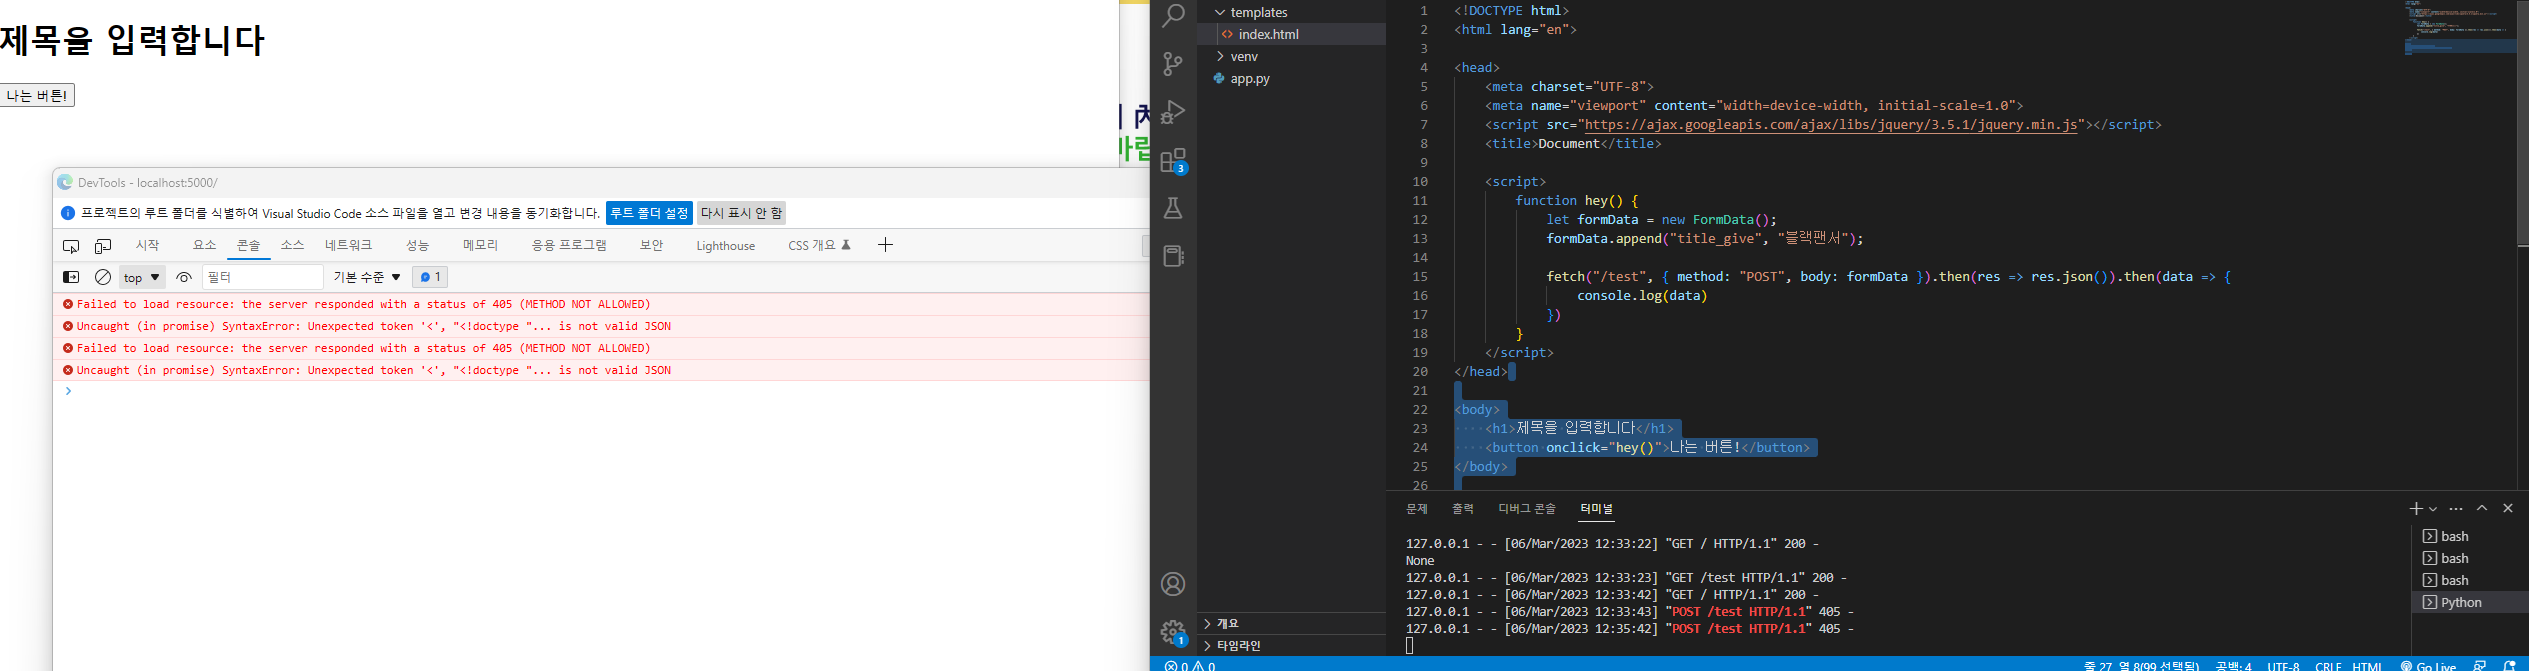Add a new DevTools tab with plus icon
Image resolution: width=2529 pixels, height=671 pixels.
[885, 245]
